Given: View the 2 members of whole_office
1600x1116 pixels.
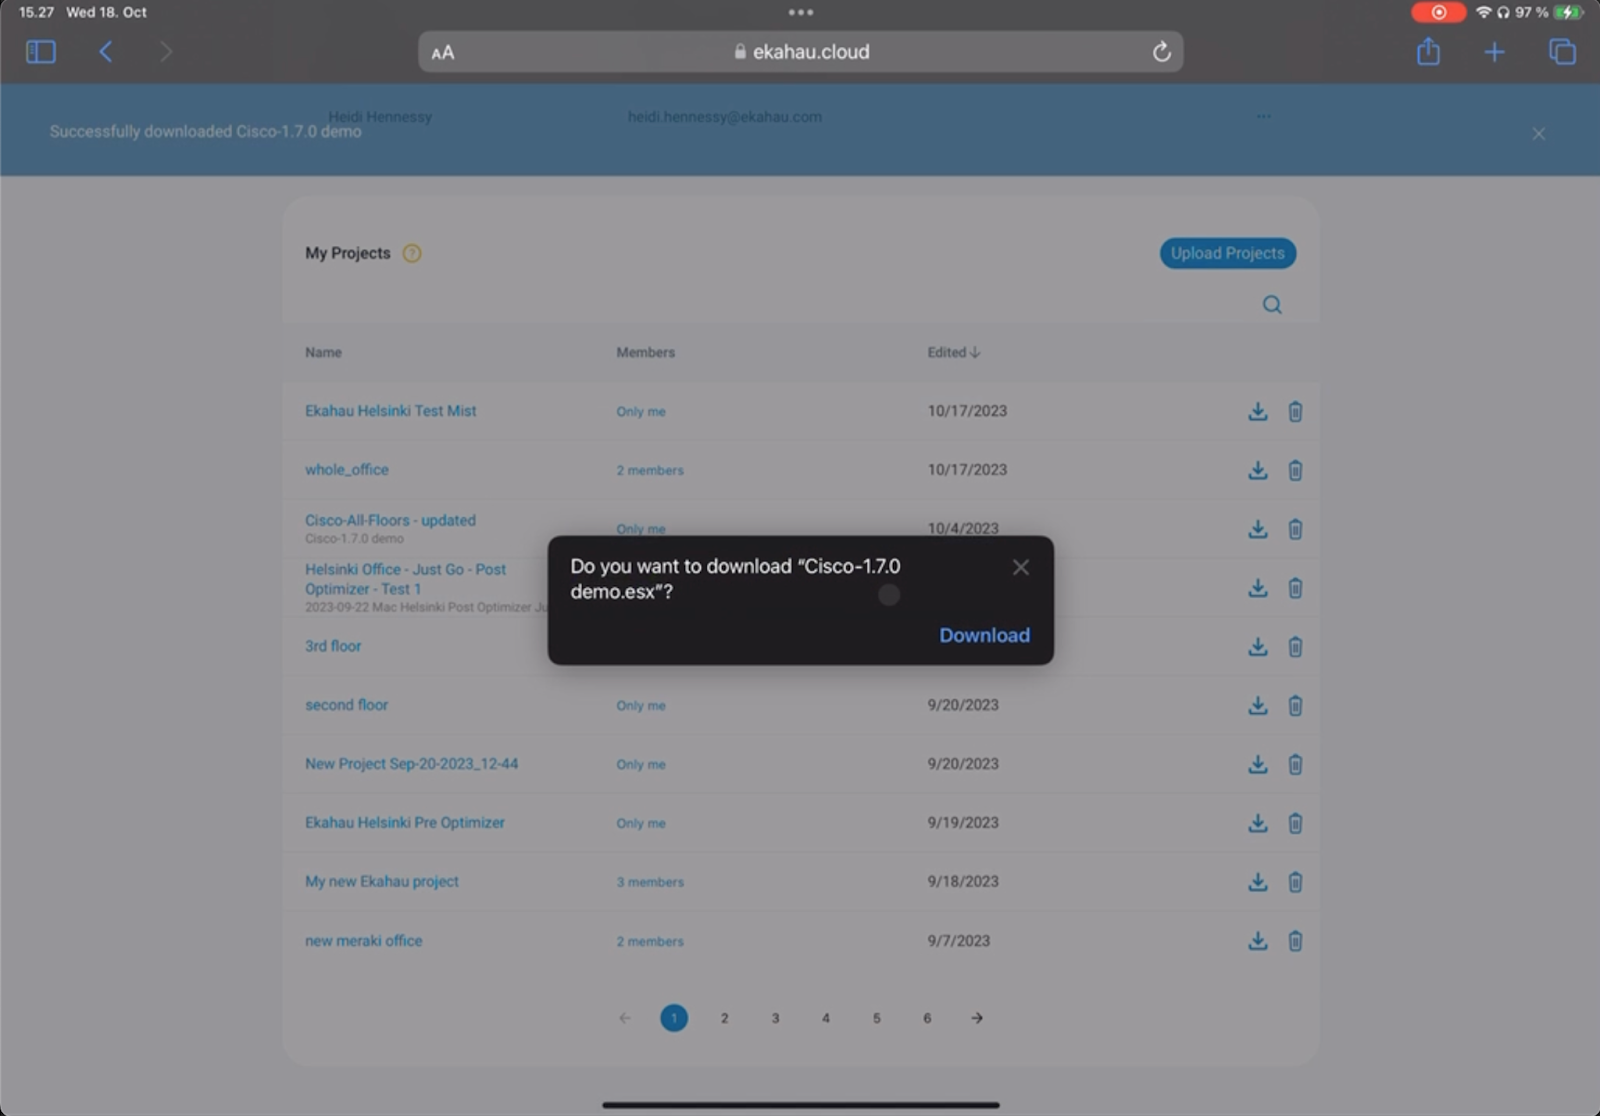Looking at the screenshot, I should click(x=650, y=471).
